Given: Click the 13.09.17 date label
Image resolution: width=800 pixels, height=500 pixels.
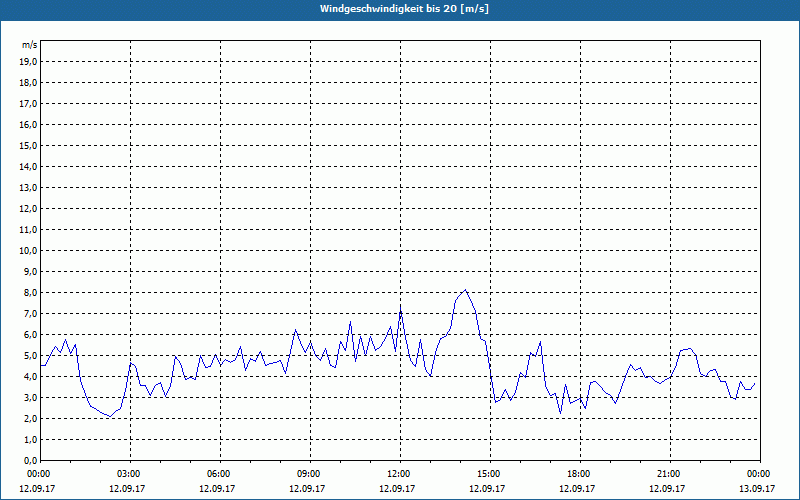Looking at the screenshot, I should tap(757, 488).
